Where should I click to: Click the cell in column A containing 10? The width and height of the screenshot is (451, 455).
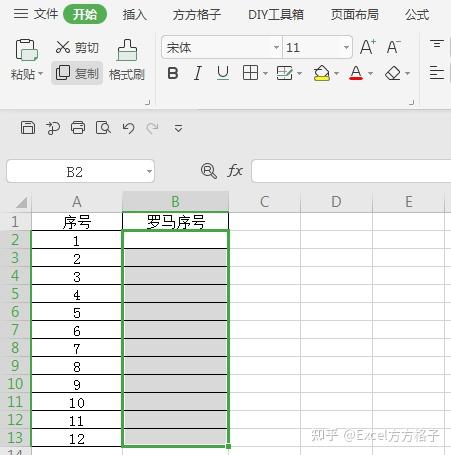(77, 402)
